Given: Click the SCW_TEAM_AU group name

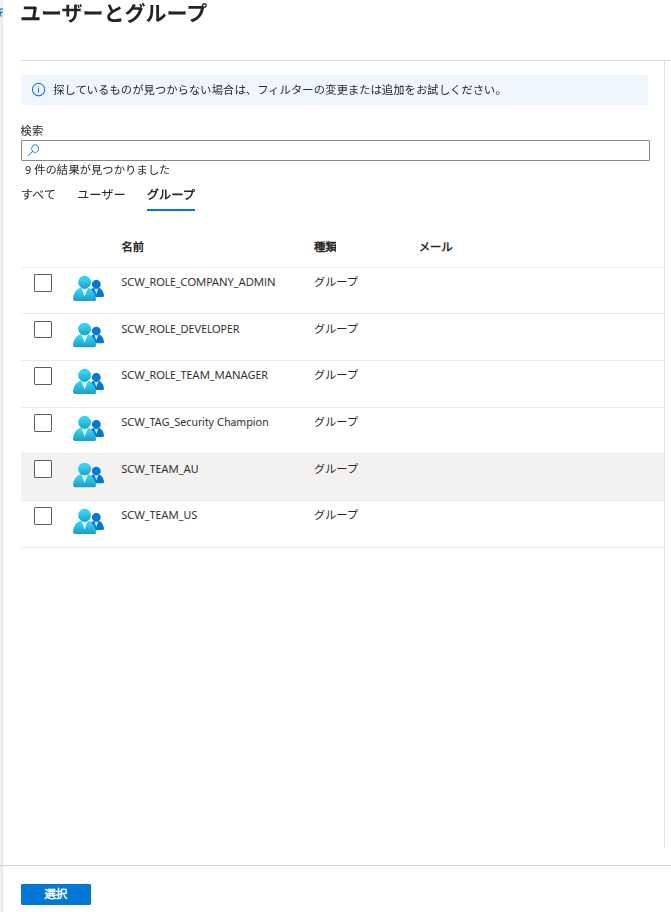Looking at the screenshot, I should [159, 469].
